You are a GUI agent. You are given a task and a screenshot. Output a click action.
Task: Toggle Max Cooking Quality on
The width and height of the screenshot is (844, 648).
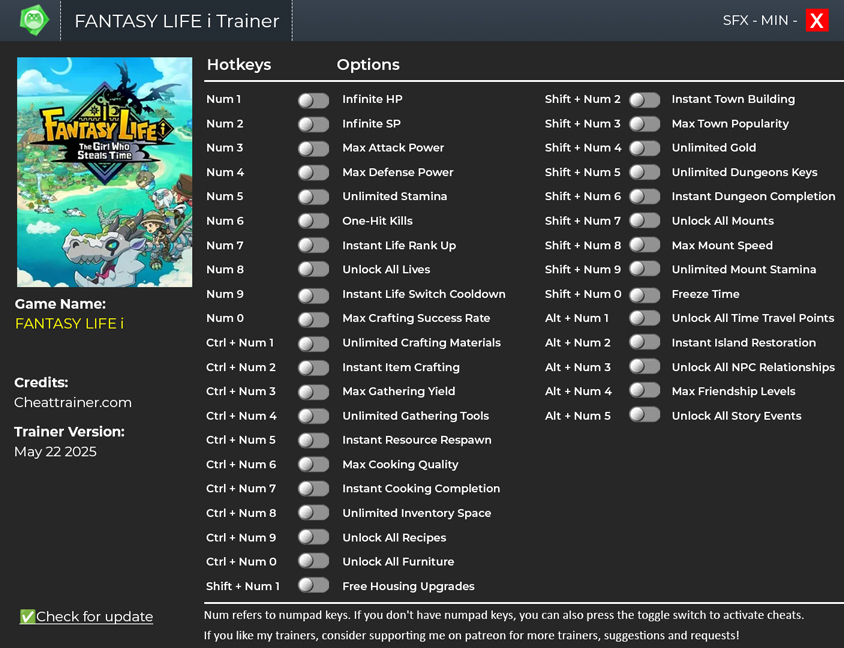pyautogui.click(x=313, y=465)
